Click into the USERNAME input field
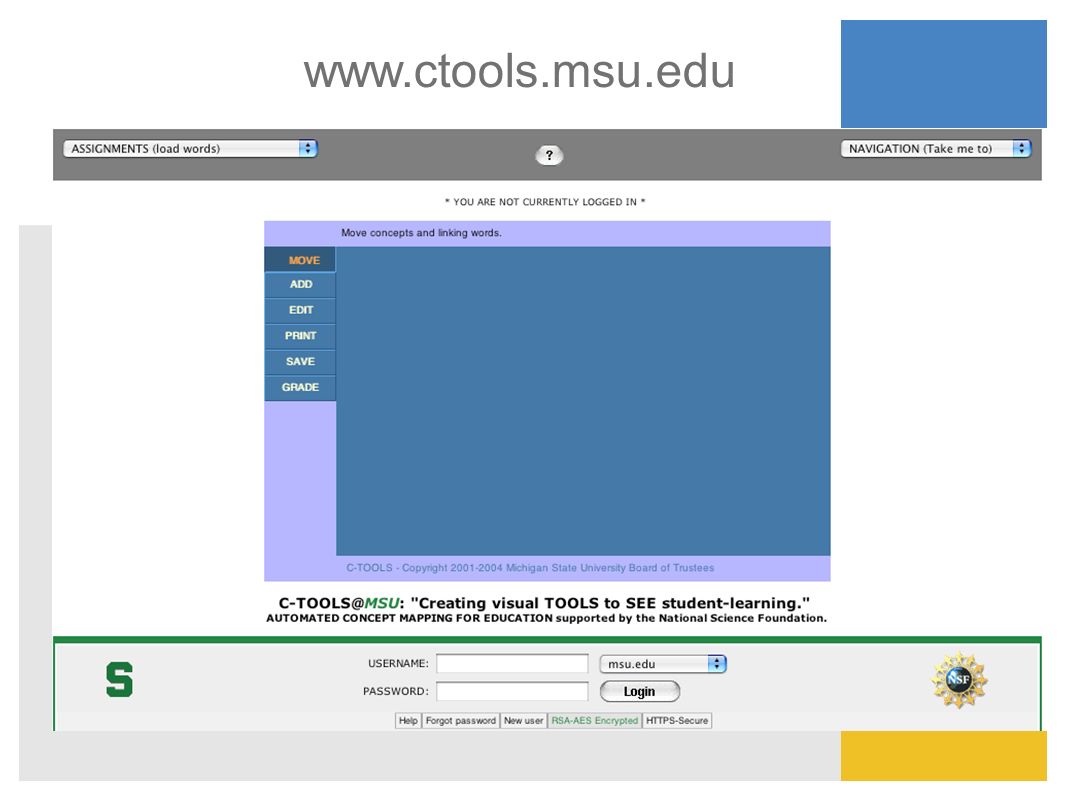 click(512, 663)
